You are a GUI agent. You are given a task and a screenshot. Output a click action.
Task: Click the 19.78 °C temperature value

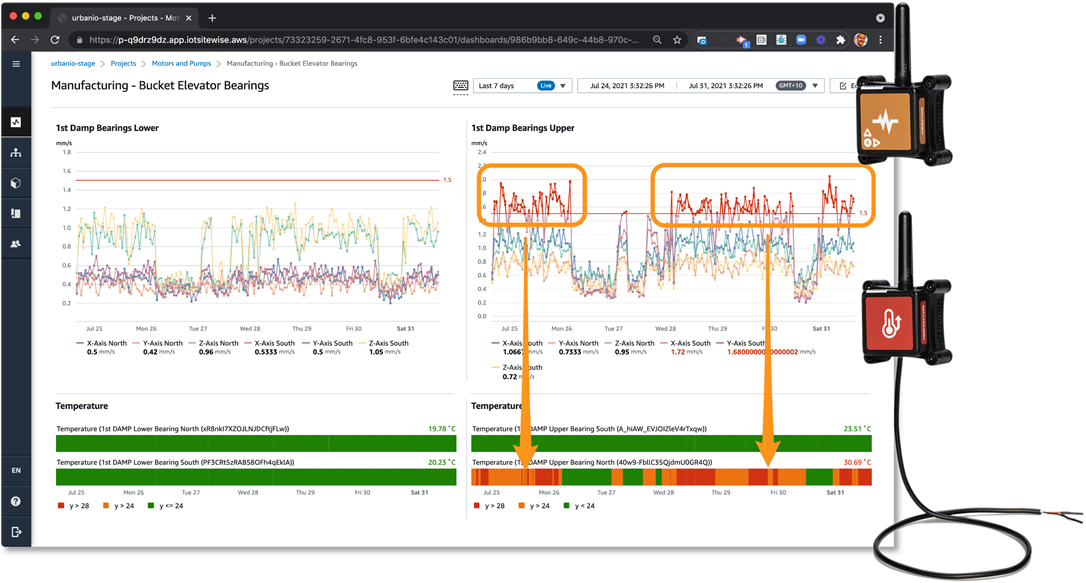[442, 429]
